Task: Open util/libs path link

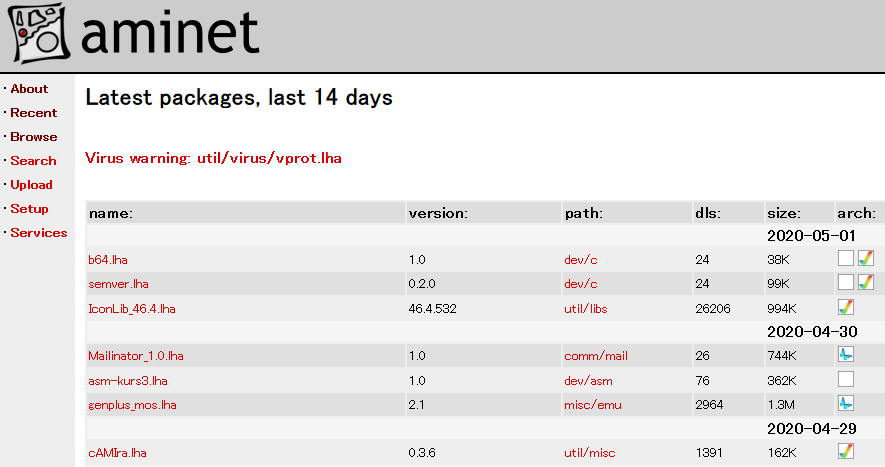Action: tap(586, 309)
